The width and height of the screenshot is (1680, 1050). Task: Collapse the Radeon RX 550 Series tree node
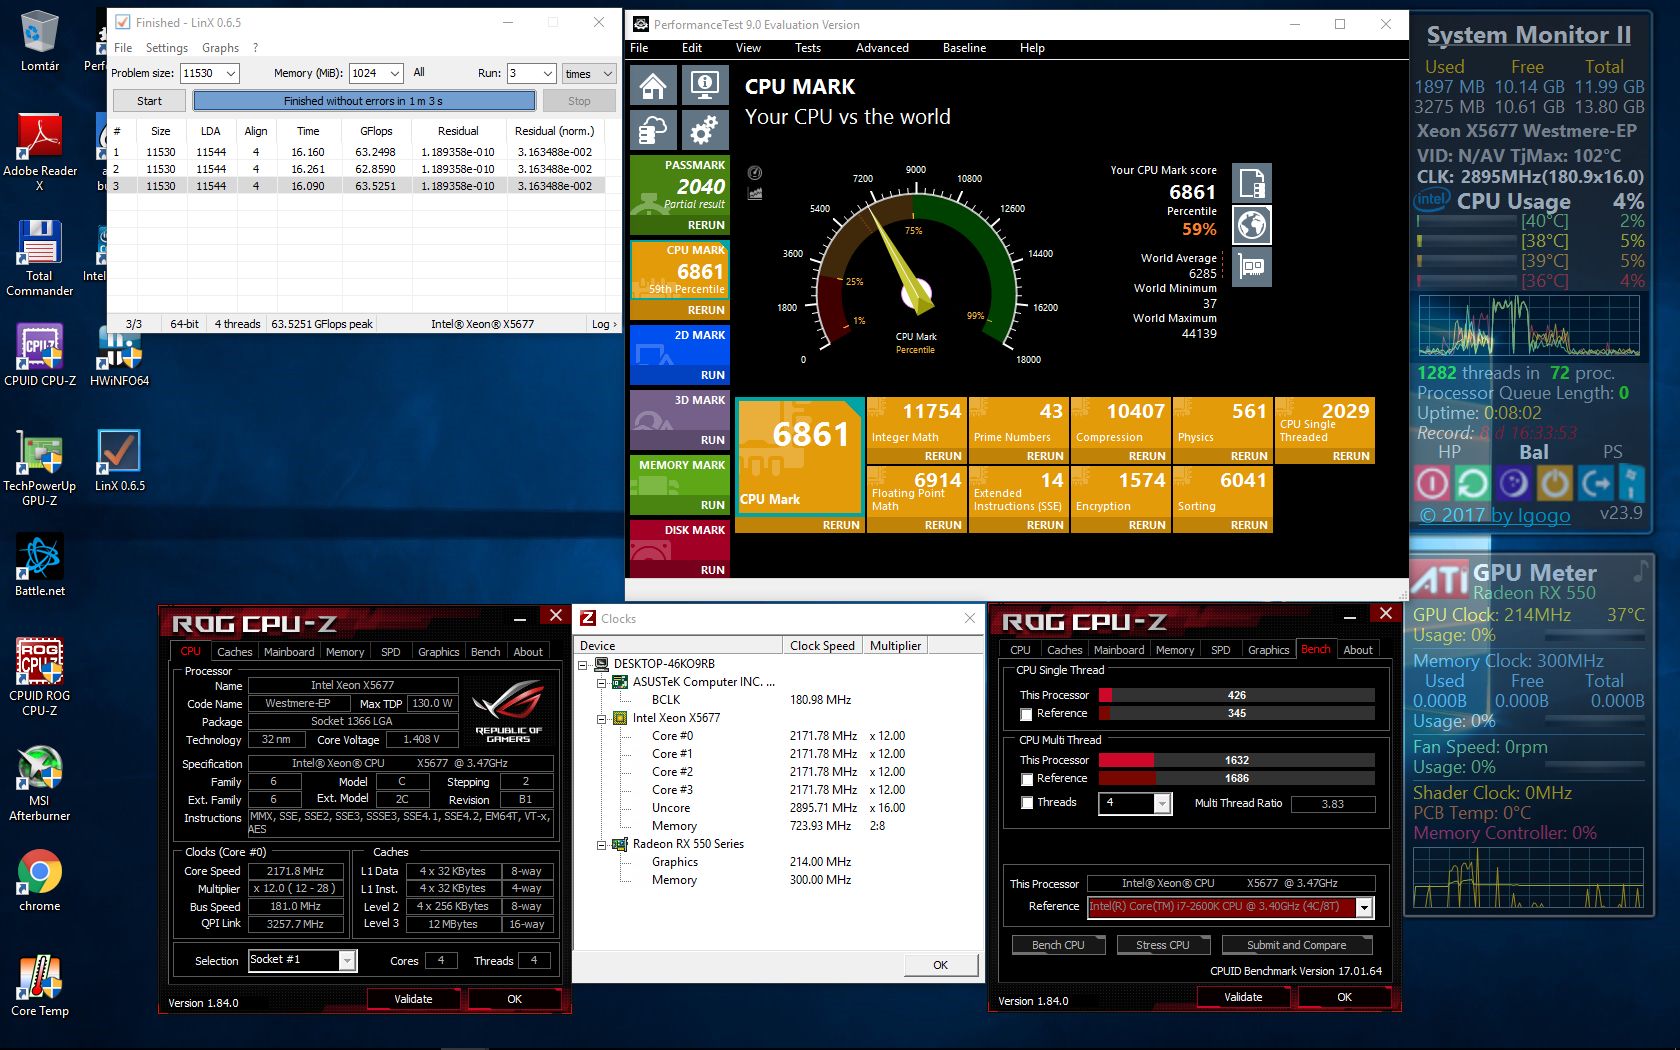click(x=602, y=845)
